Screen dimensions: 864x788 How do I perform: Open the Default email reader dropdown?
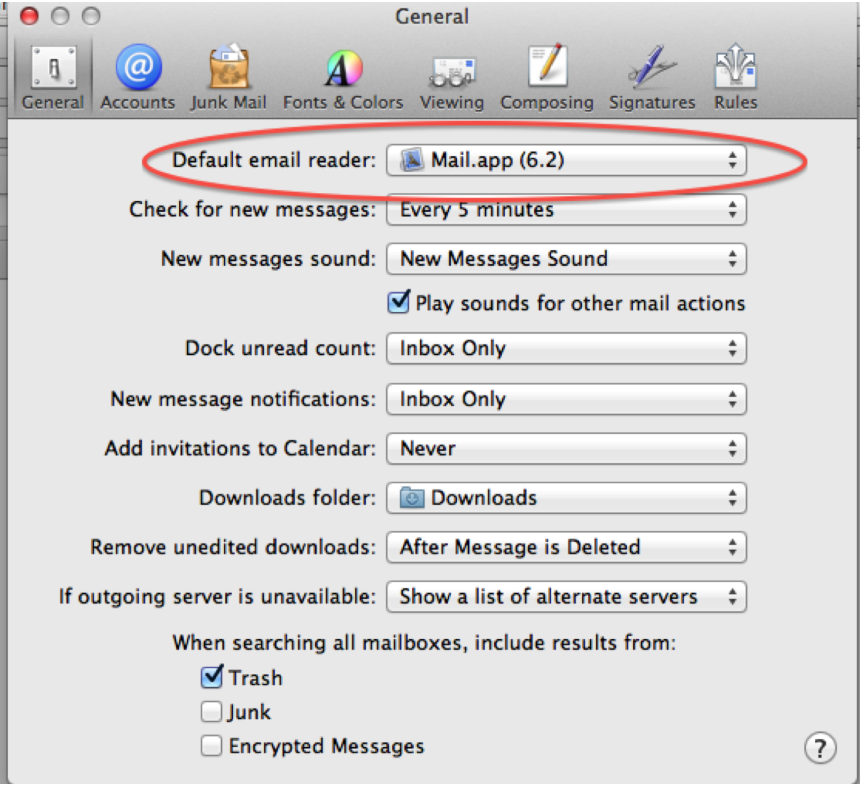(x=566, y=160)
